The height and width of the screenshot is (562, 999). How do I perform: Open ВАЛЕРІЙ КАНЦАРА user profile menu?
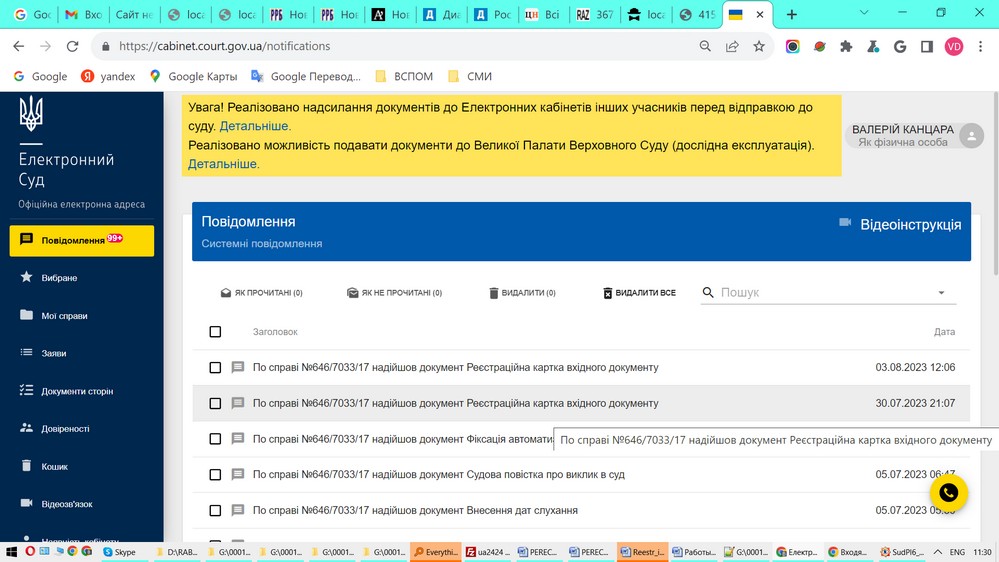click(x=915, y=135)
